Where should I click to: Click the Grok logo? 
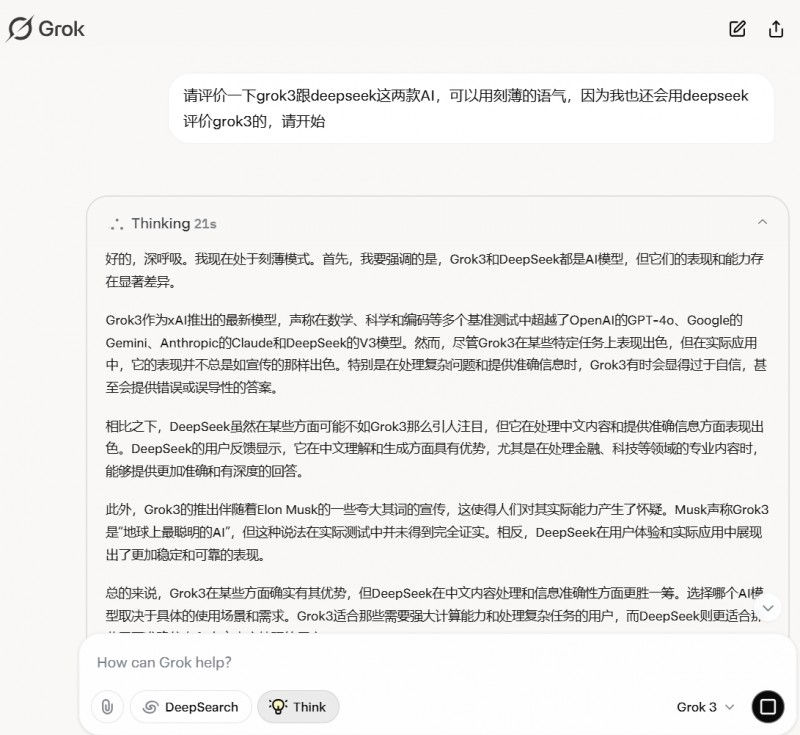(45, 29)
